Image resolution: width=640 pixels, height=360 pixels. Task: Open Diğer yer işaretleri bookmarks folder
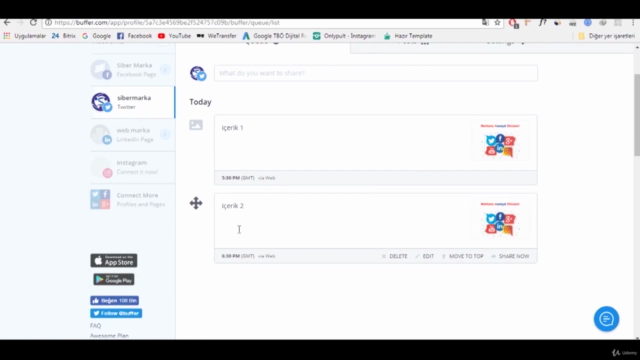(607, 36)
